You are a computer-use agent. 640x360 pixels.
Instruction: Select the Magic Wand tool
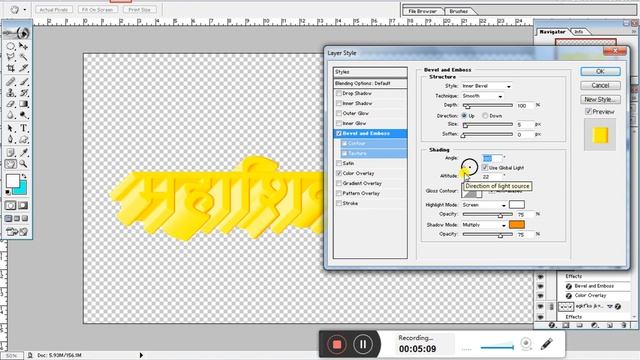23,57
